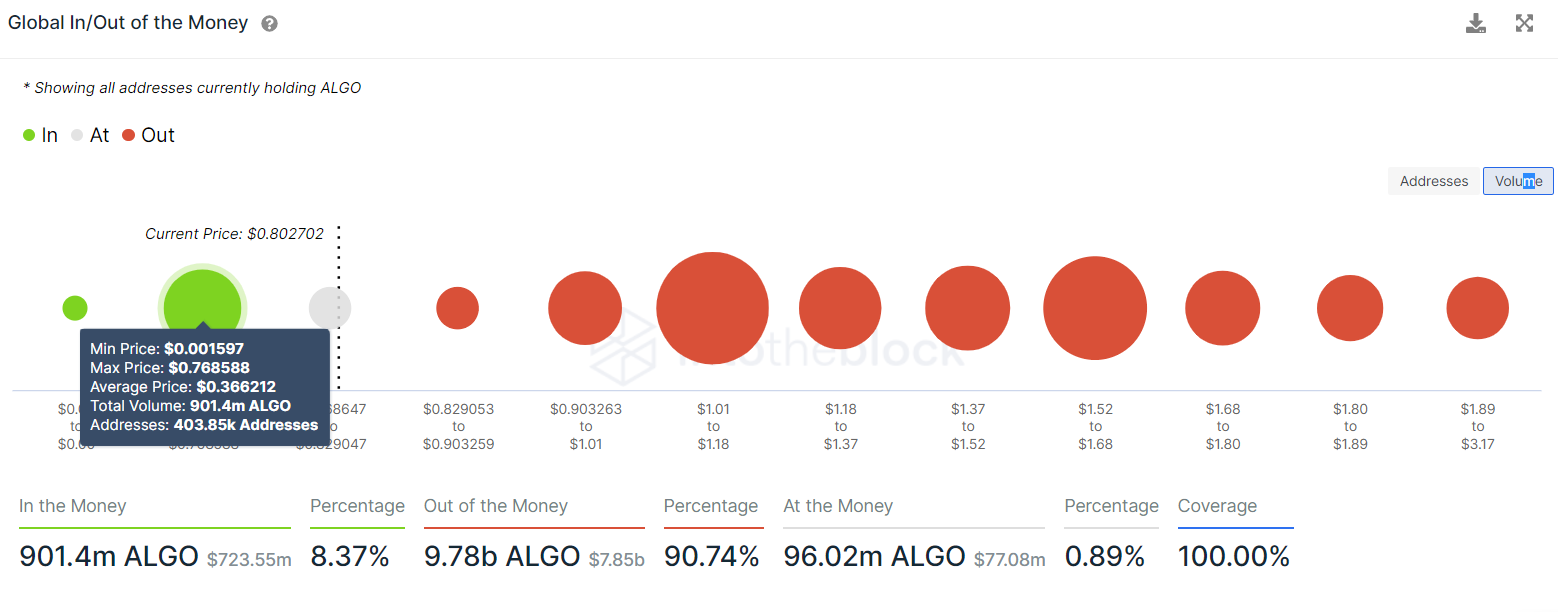Select the largest red bubble at $1.01 to $1.18
1558x612 pixels.
[713, 308]
